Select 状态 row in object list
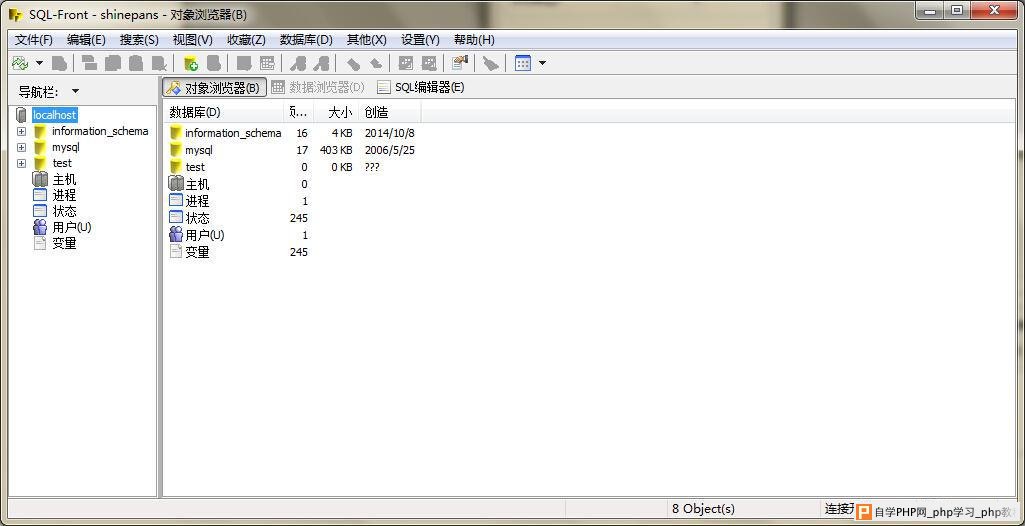 [197, 218]
